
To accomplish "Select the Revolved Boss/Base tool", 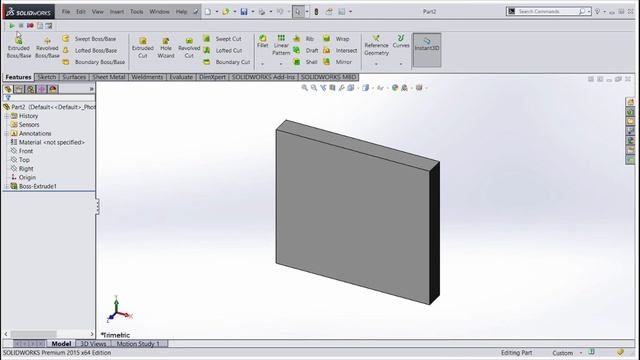I will (47, 47).
